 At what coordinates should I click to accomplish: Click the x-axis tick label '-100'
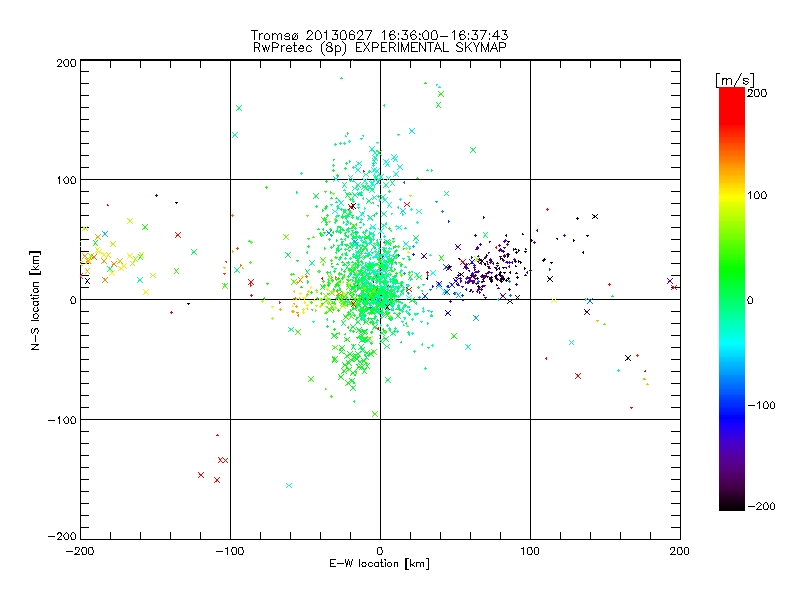(x=230, y=552)
